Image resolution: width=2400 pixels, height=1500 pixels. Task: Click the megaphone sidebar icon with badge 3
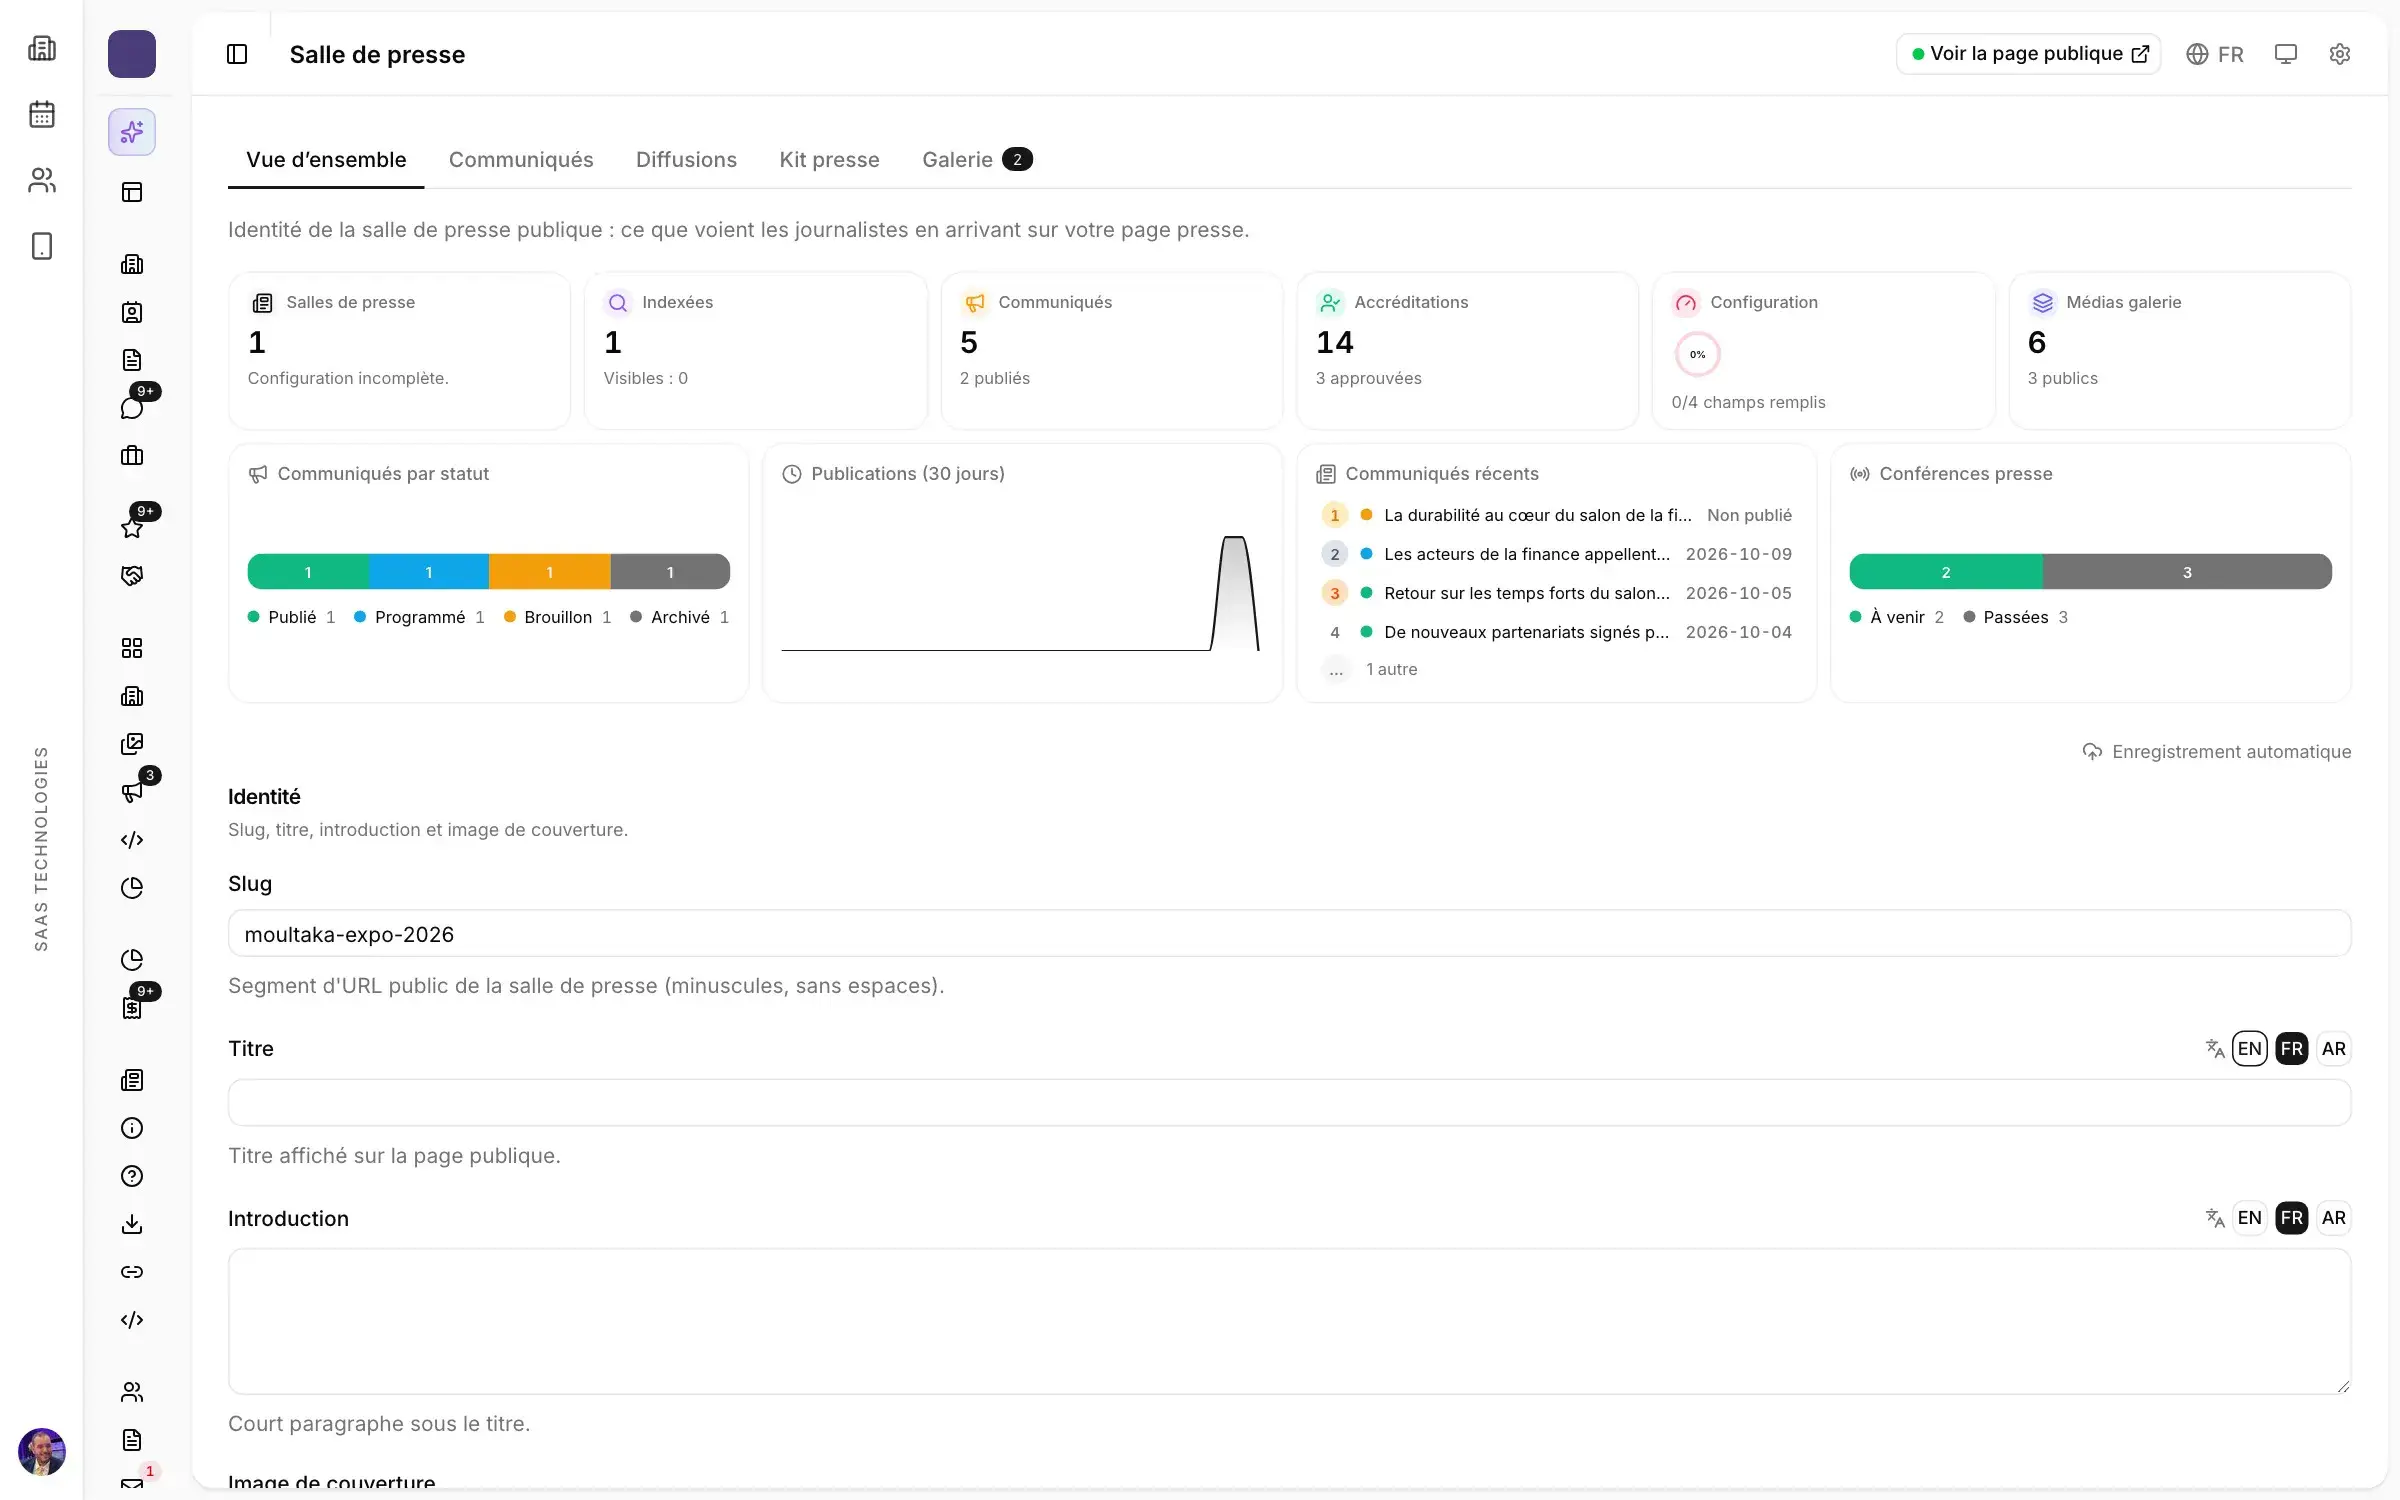click(x=132, y=792)
